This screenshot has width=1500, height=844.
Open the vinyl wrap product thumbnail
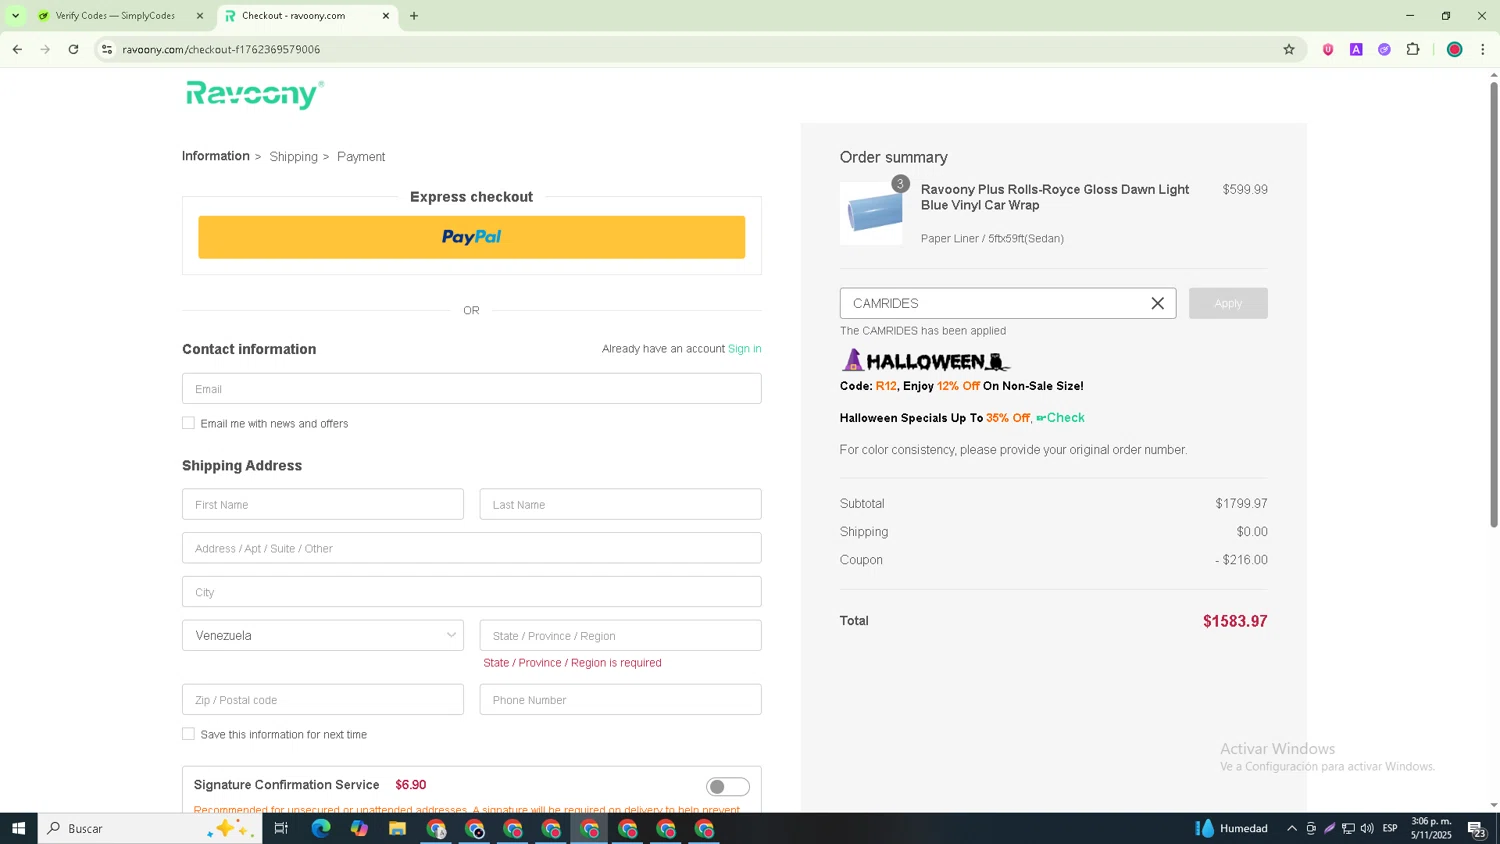click(x=871, y=213)
